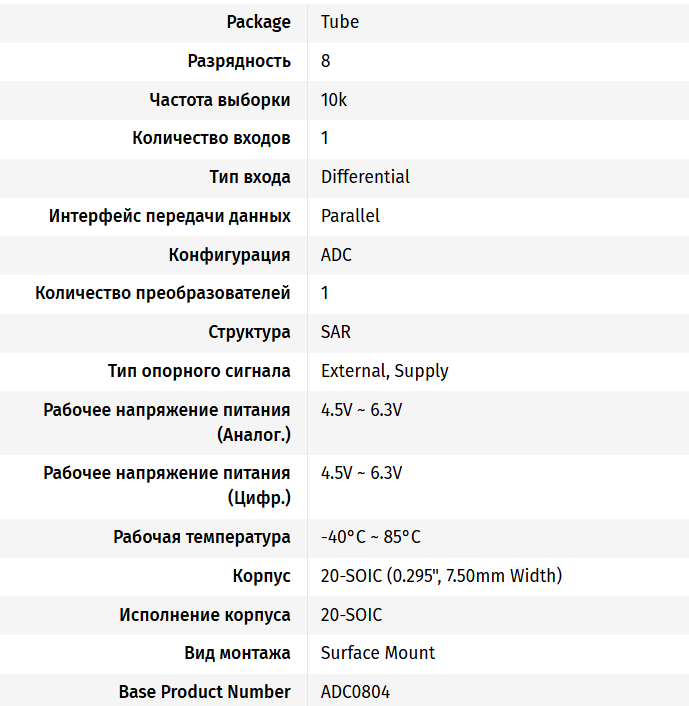Viewport: 689px width, 706px height.
Task: Click the "20-SOIC (0.295", 7.50mm Width)" value
Action: click(441, 576)
